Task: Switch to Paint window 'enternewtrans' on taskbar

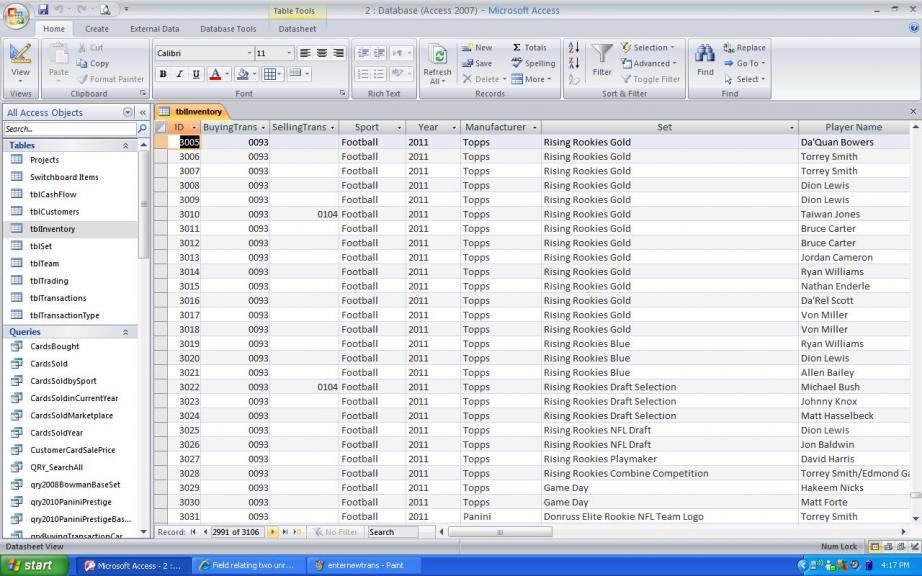Action: (365, 565)
